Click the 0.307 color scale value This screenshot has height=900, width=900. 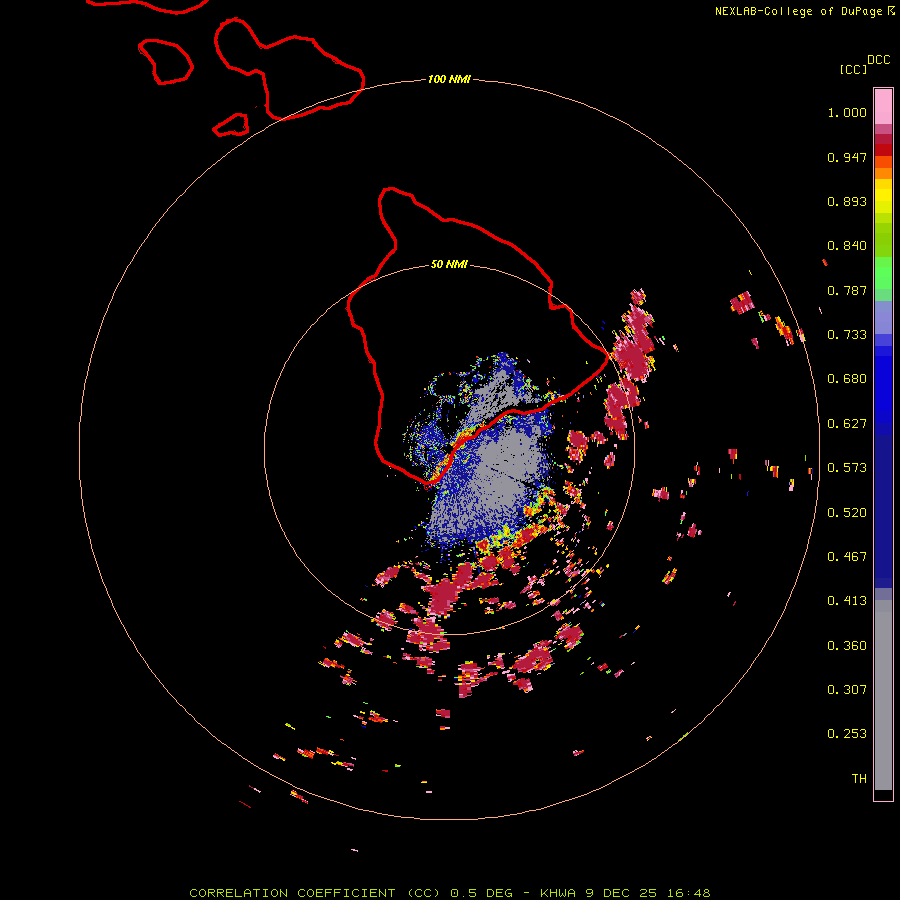coord(847,689)
